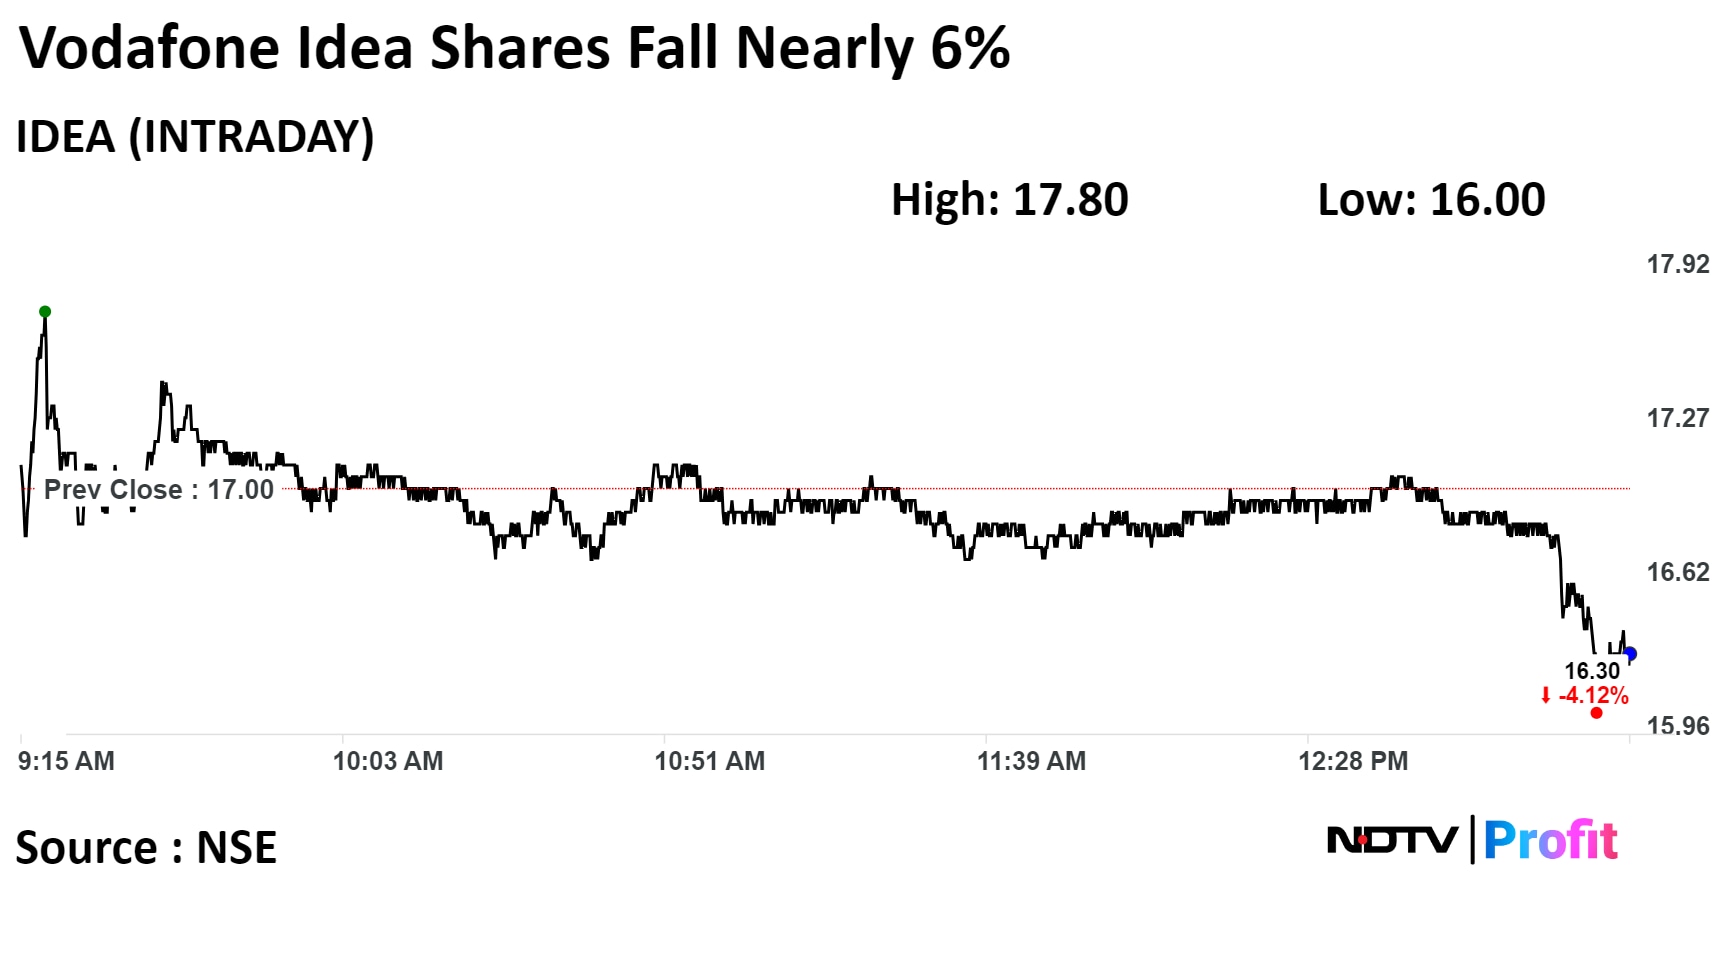Select the 11:39 AM time axis label
This screenshot has width=1728, height=972.
(x=1031, y=761)
